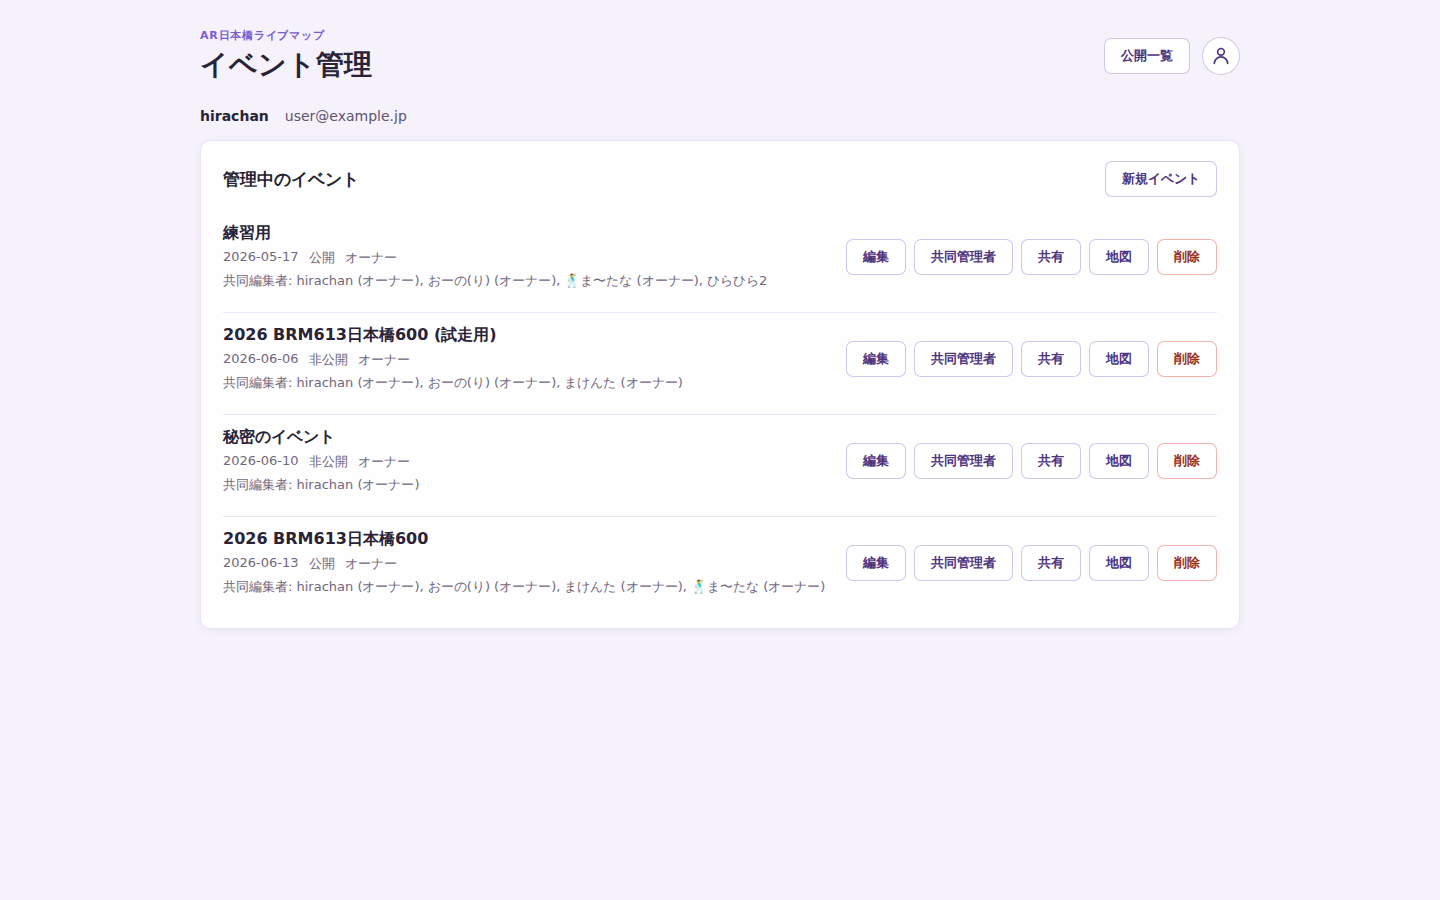Delete the 試走用 event
The image size is (1440, 900).
pyautogui.click(x=1186, y=359)
